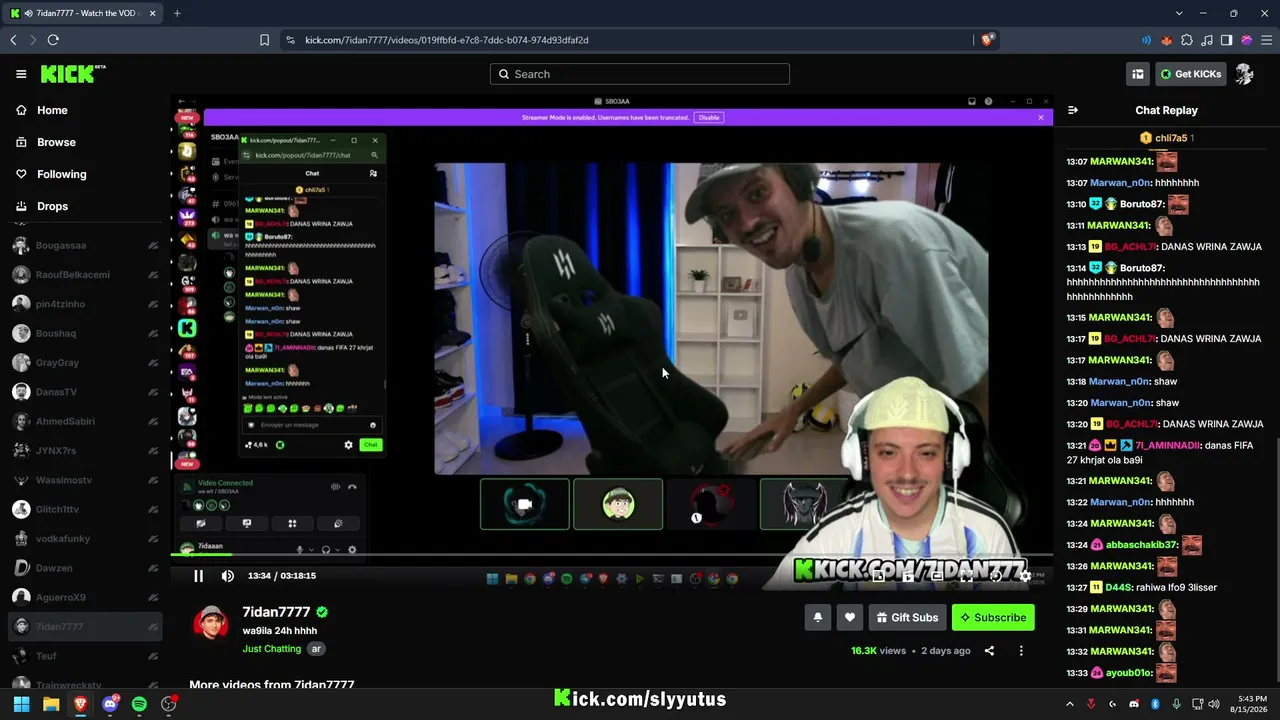Open Boushaq channel avatar
This screenshot has height=720, width=1280.
21,333
